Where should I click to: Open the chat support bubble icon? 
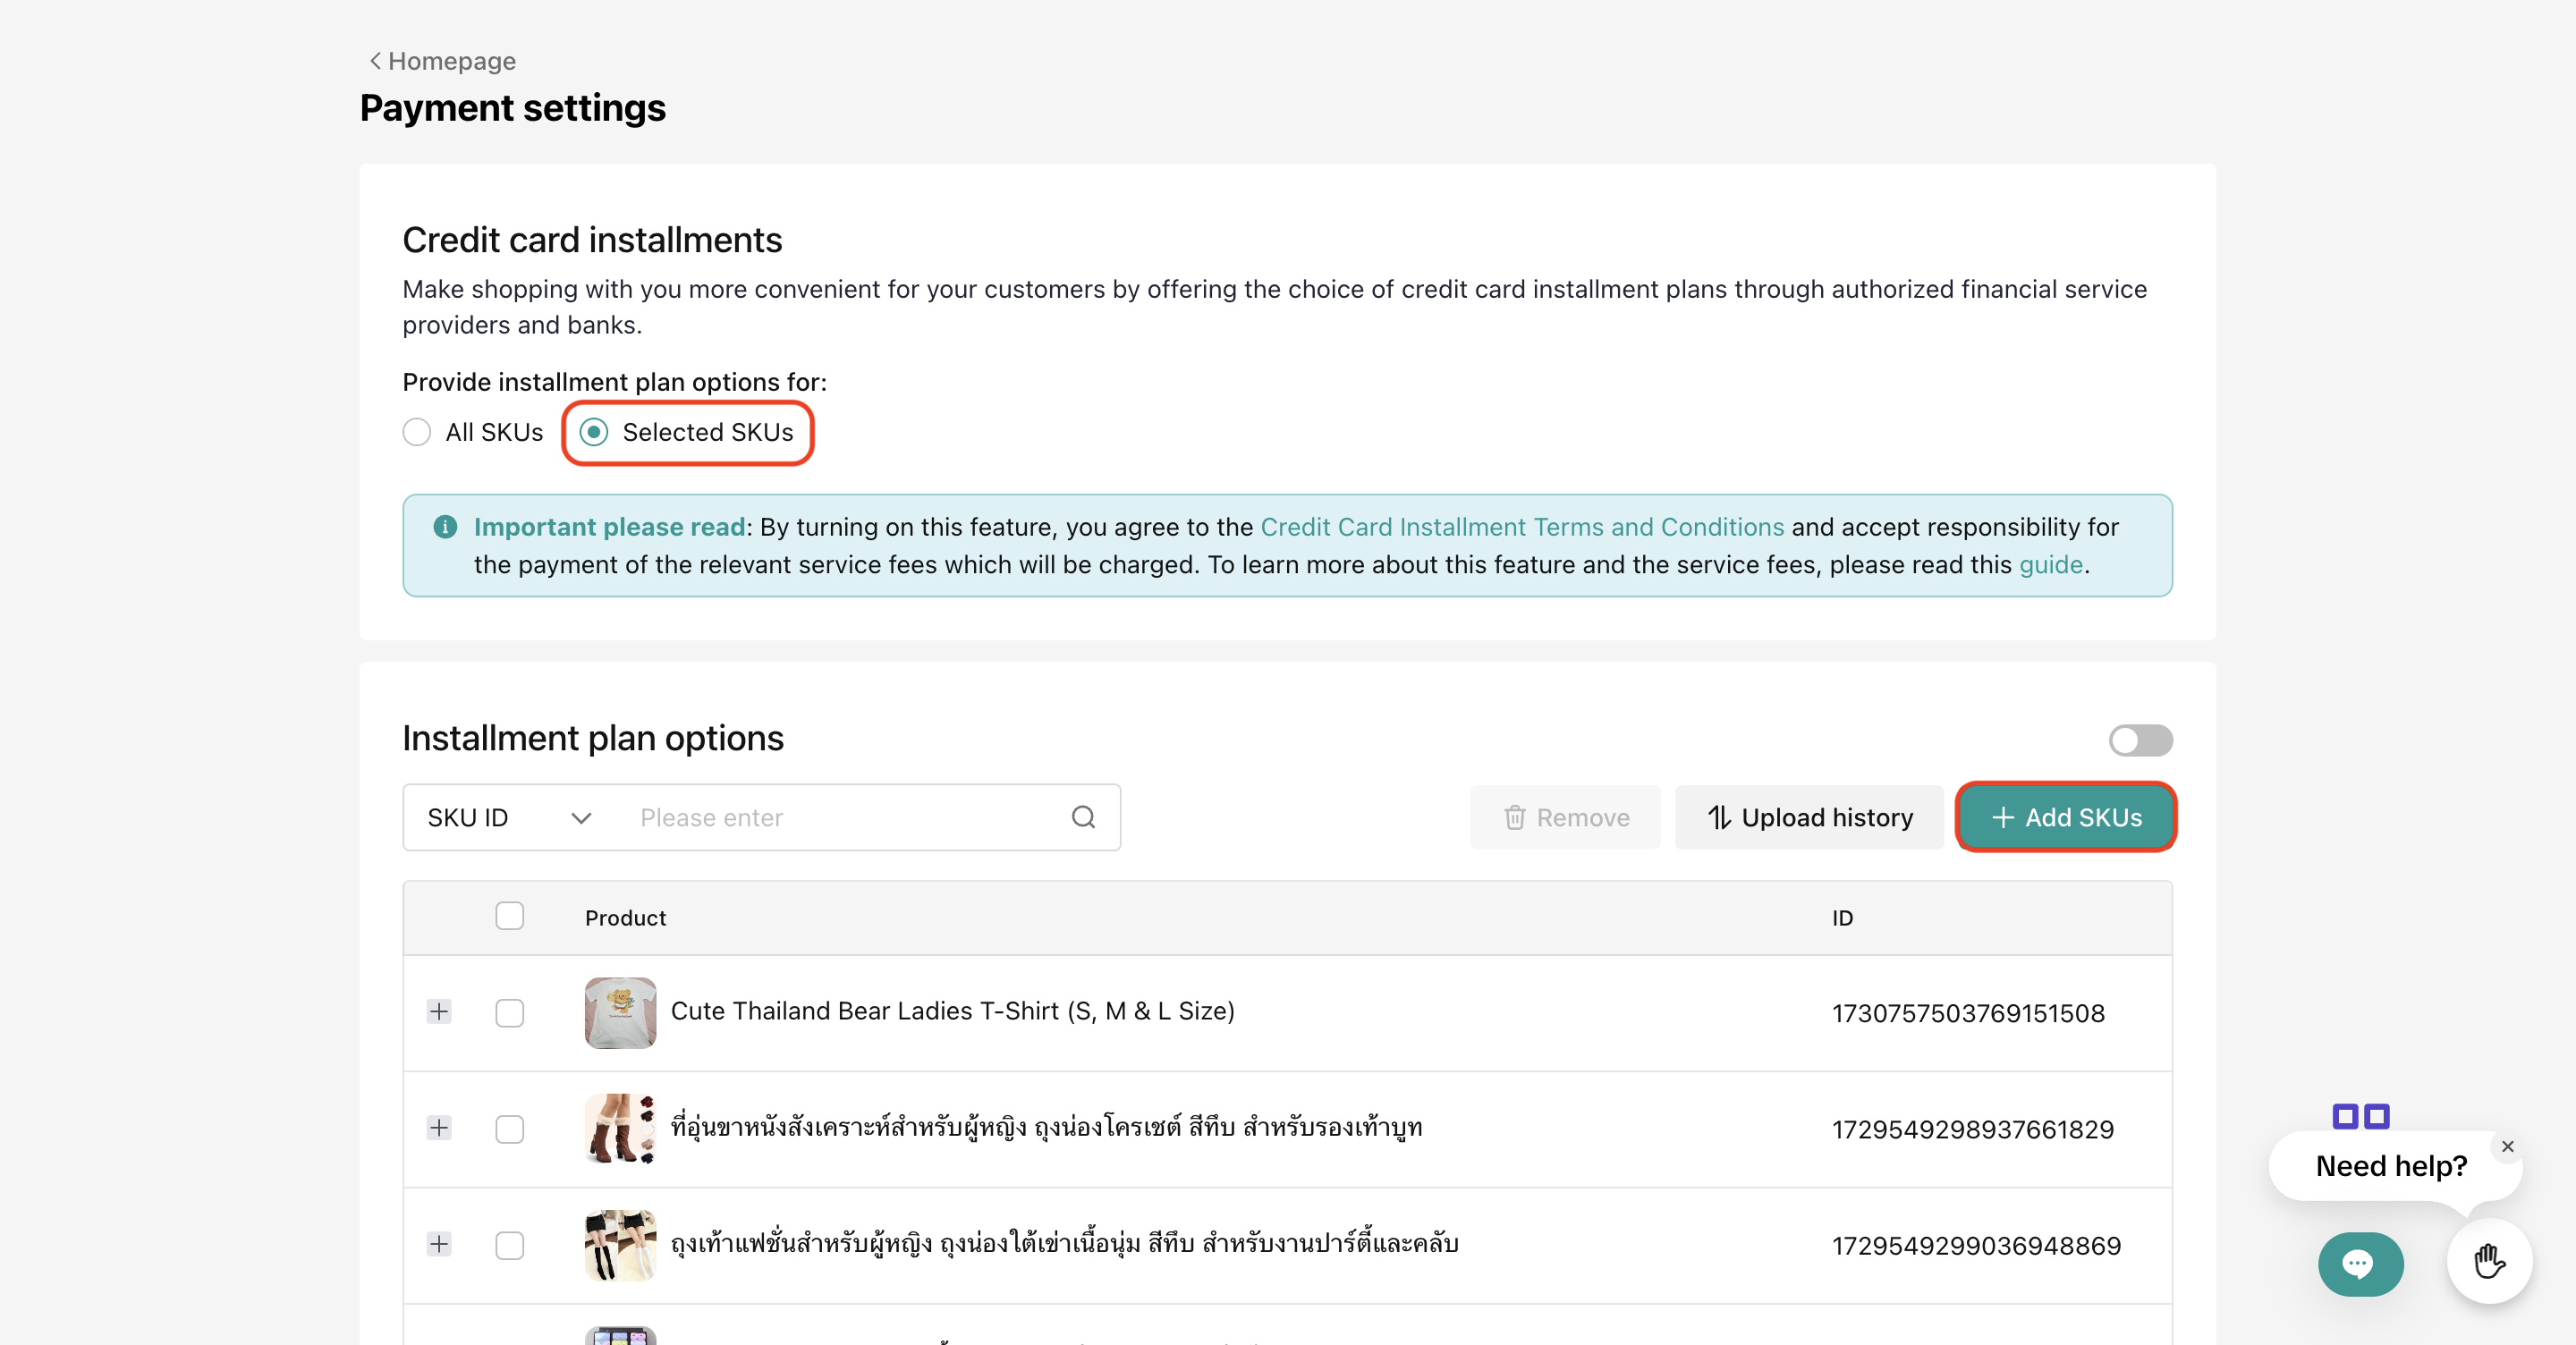[2360, 1264]
